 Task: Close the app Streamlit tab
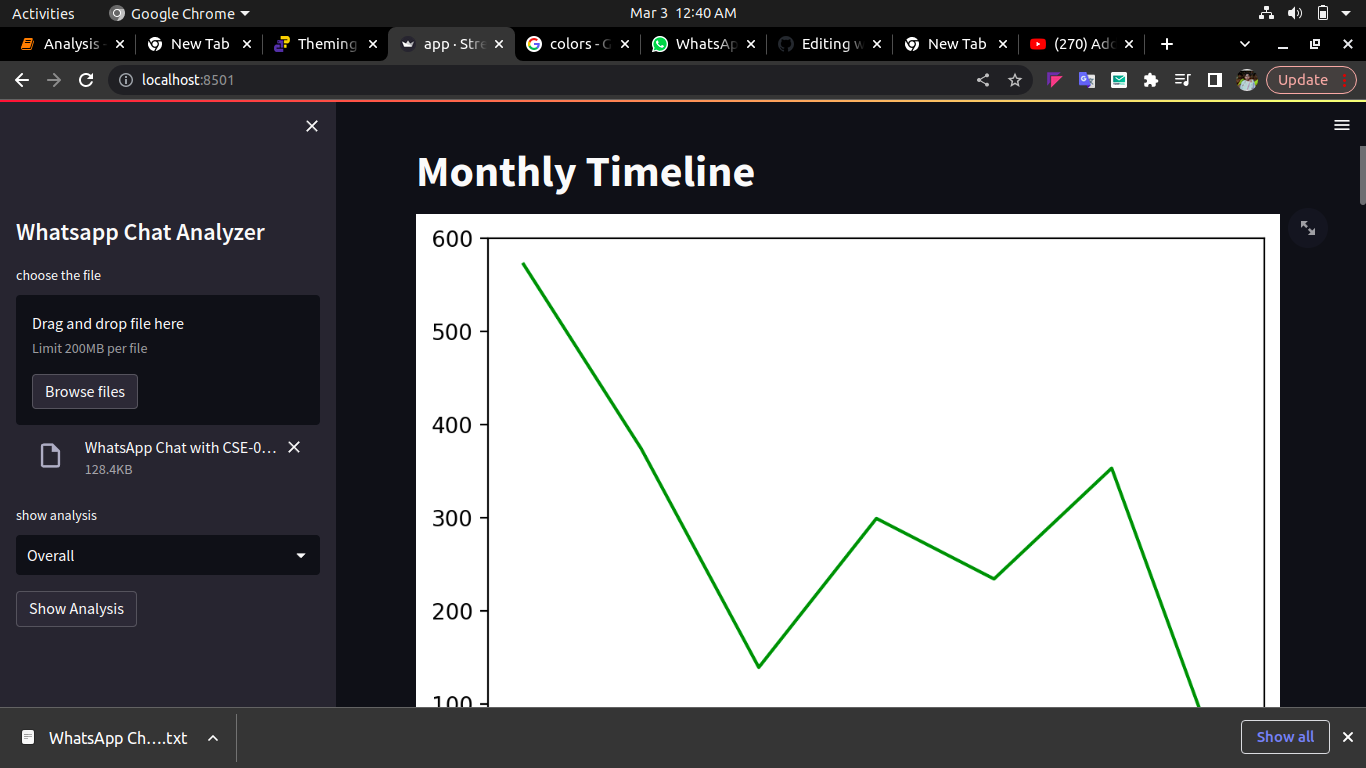(499, 44)
